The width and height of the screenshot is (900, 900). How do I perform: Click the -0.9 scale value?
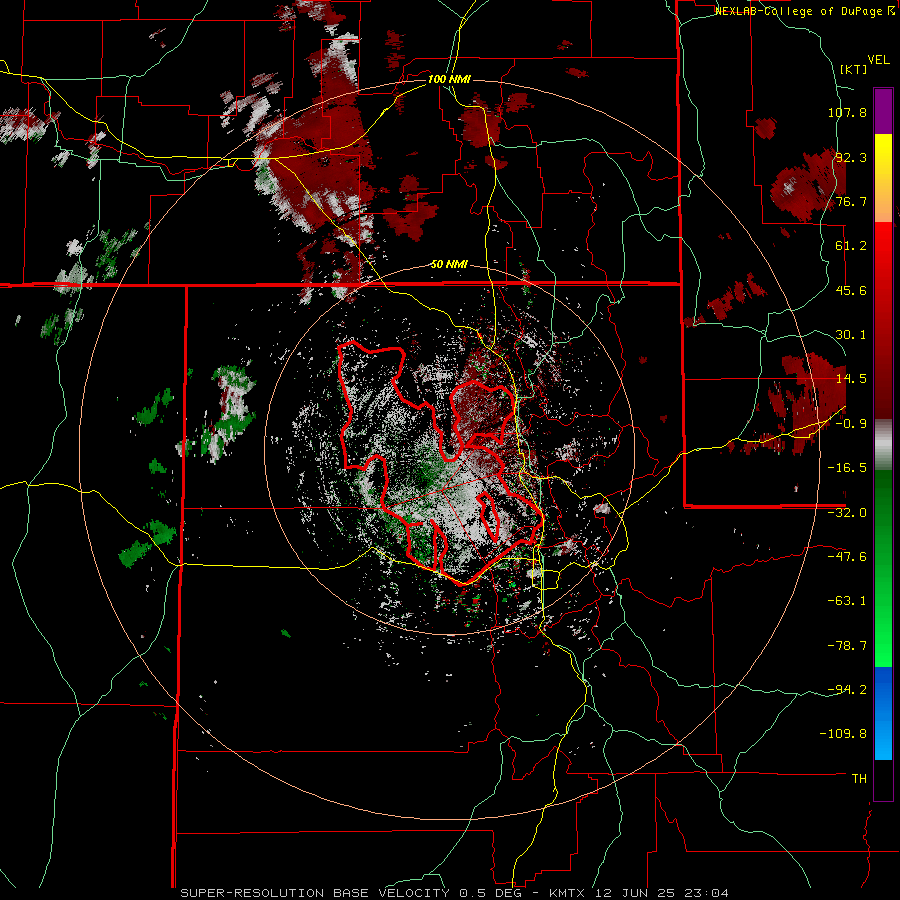point(851,424)
